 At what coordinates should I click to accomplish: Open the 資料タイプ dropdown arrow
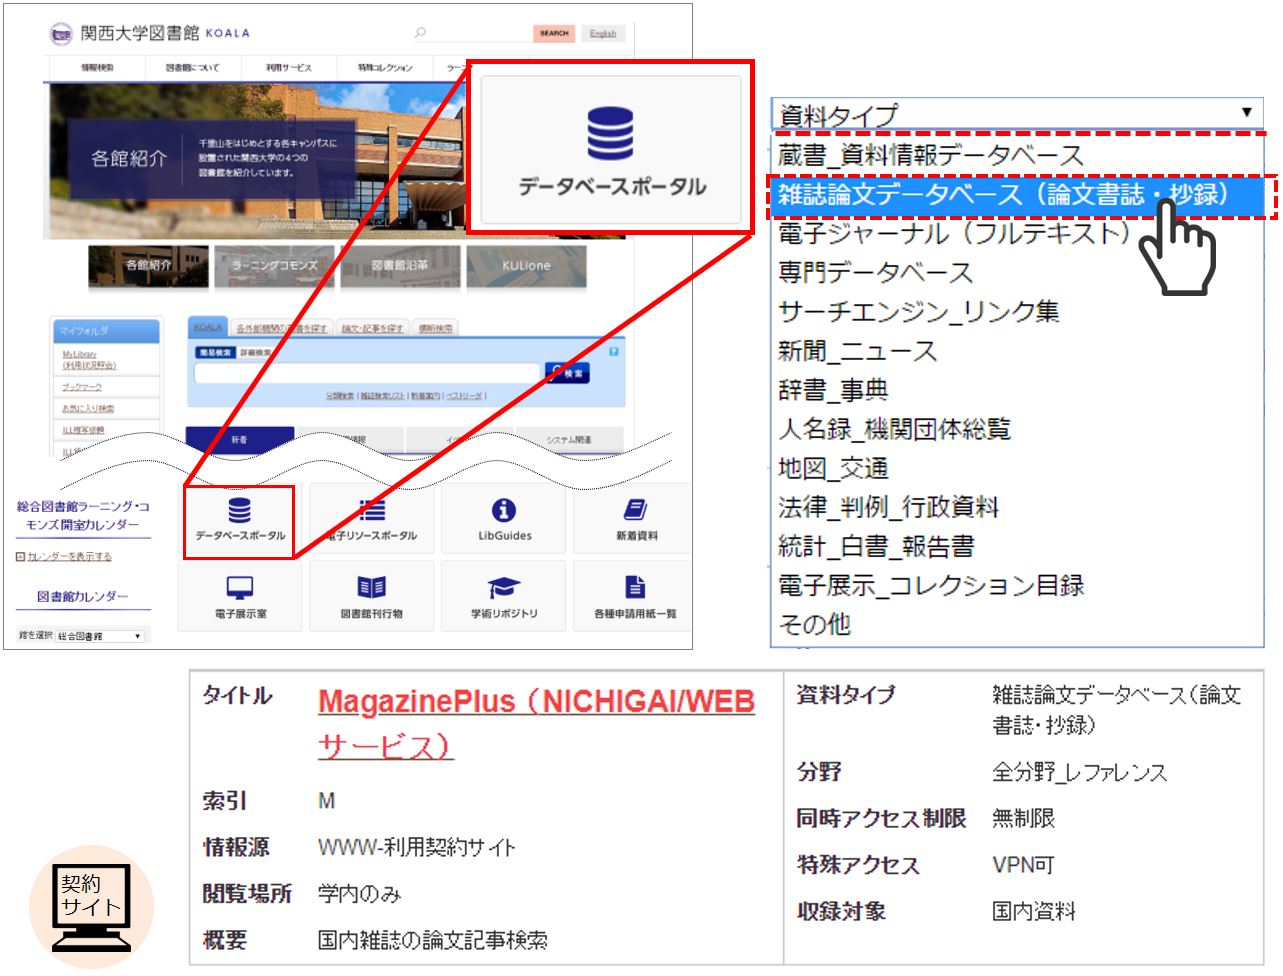click(1246, 112)
